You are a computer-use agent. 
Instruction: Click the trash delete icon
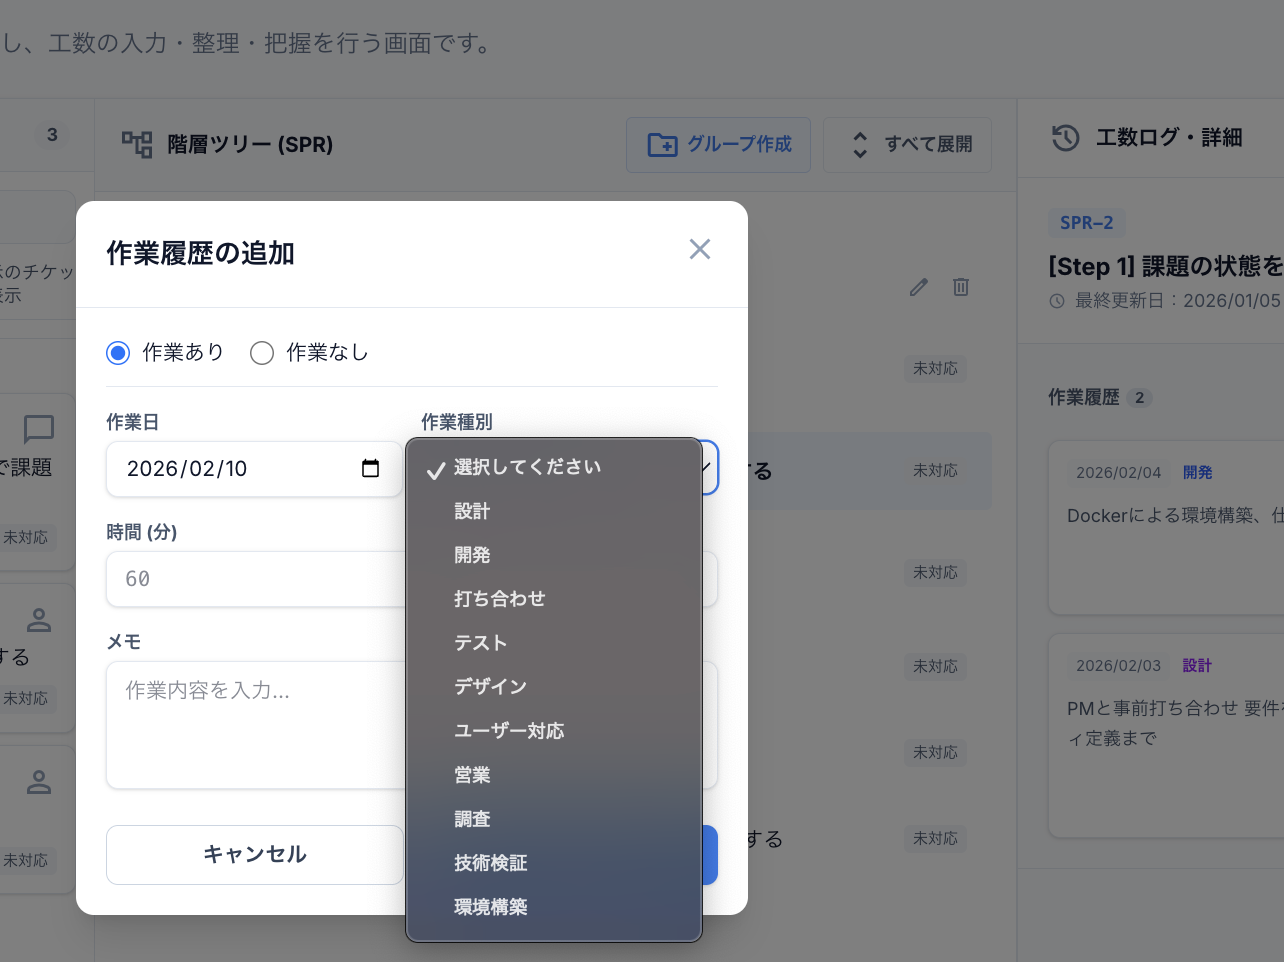click(961, 287)
